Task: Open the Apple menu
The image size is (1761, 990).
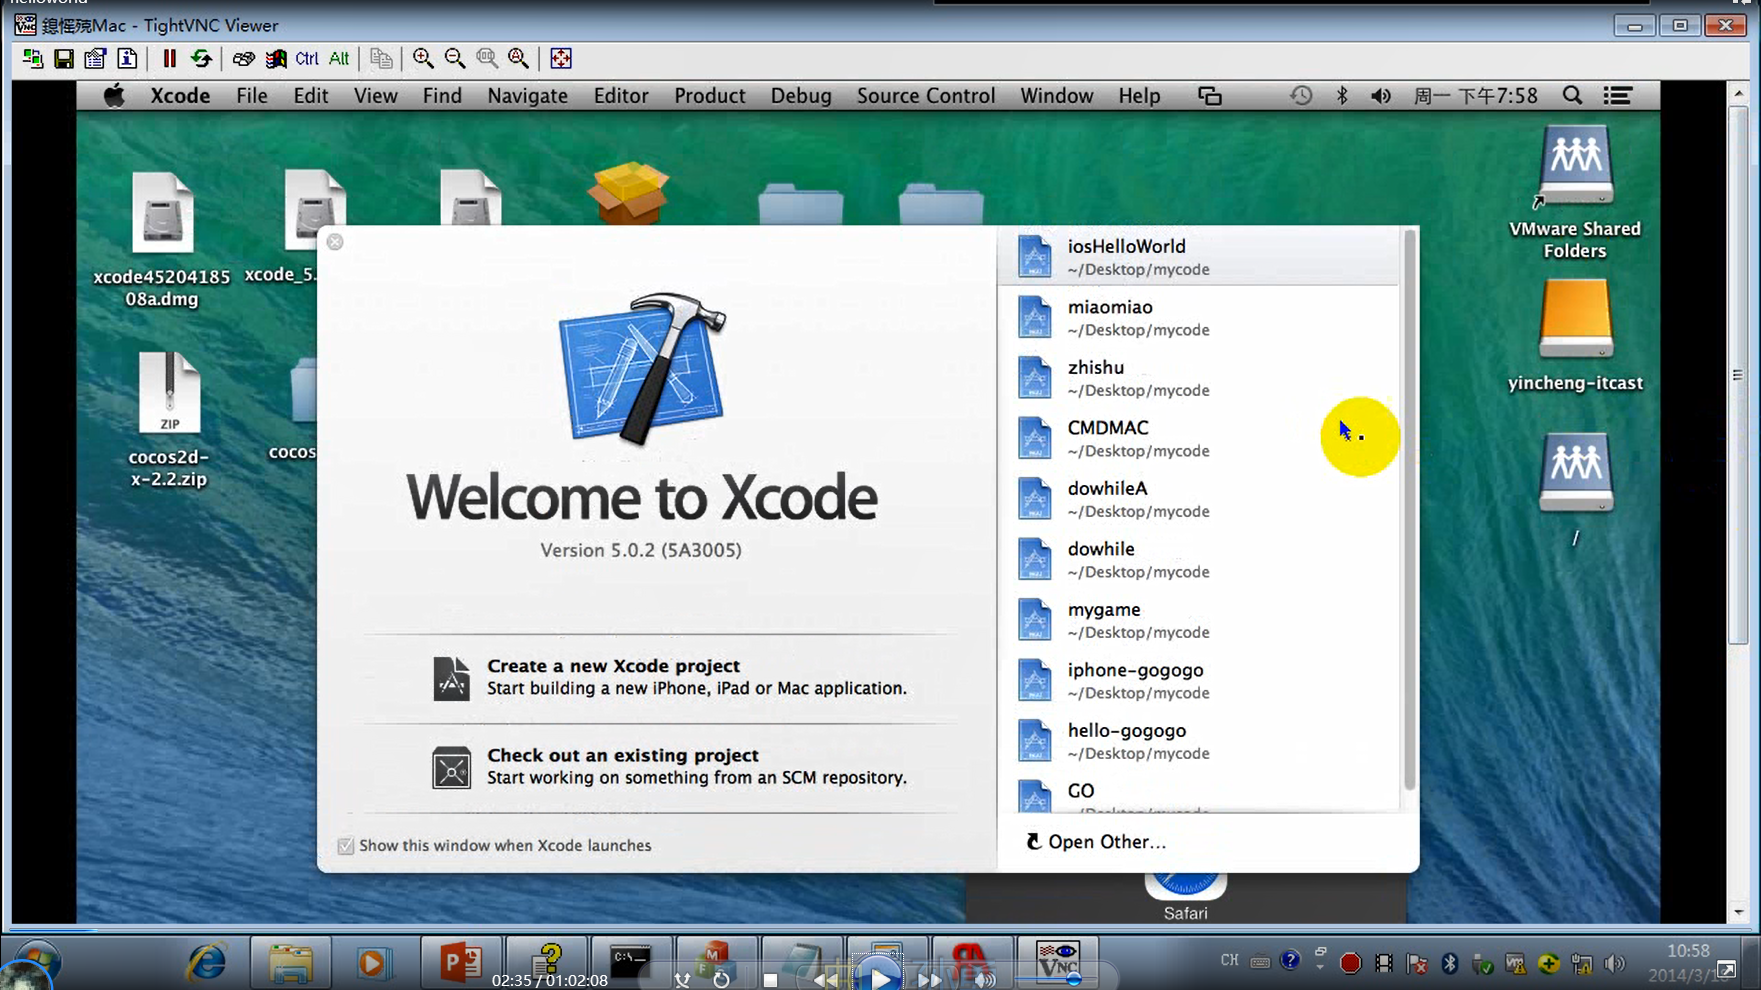Action: [114, 96]
